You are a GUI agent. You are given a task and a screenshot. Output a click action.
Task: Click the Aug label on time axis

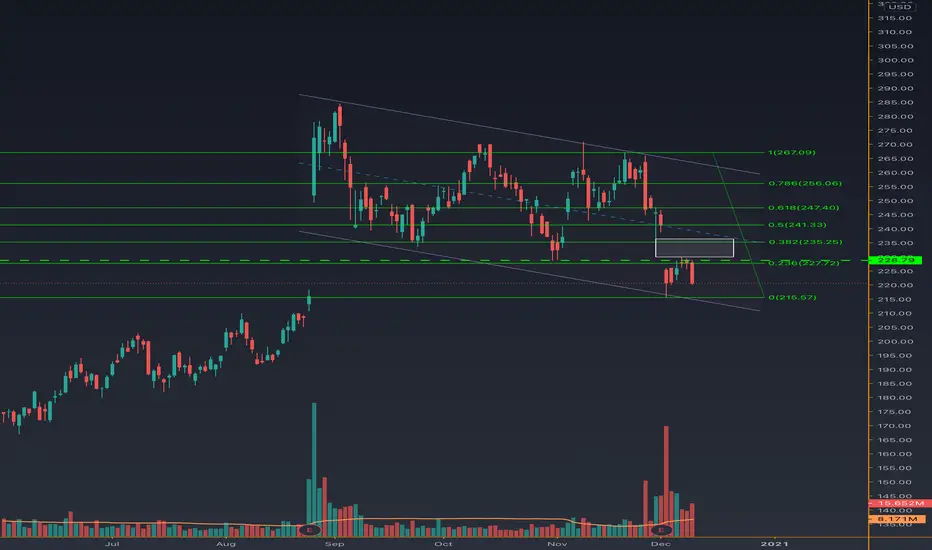click(225, 543)
